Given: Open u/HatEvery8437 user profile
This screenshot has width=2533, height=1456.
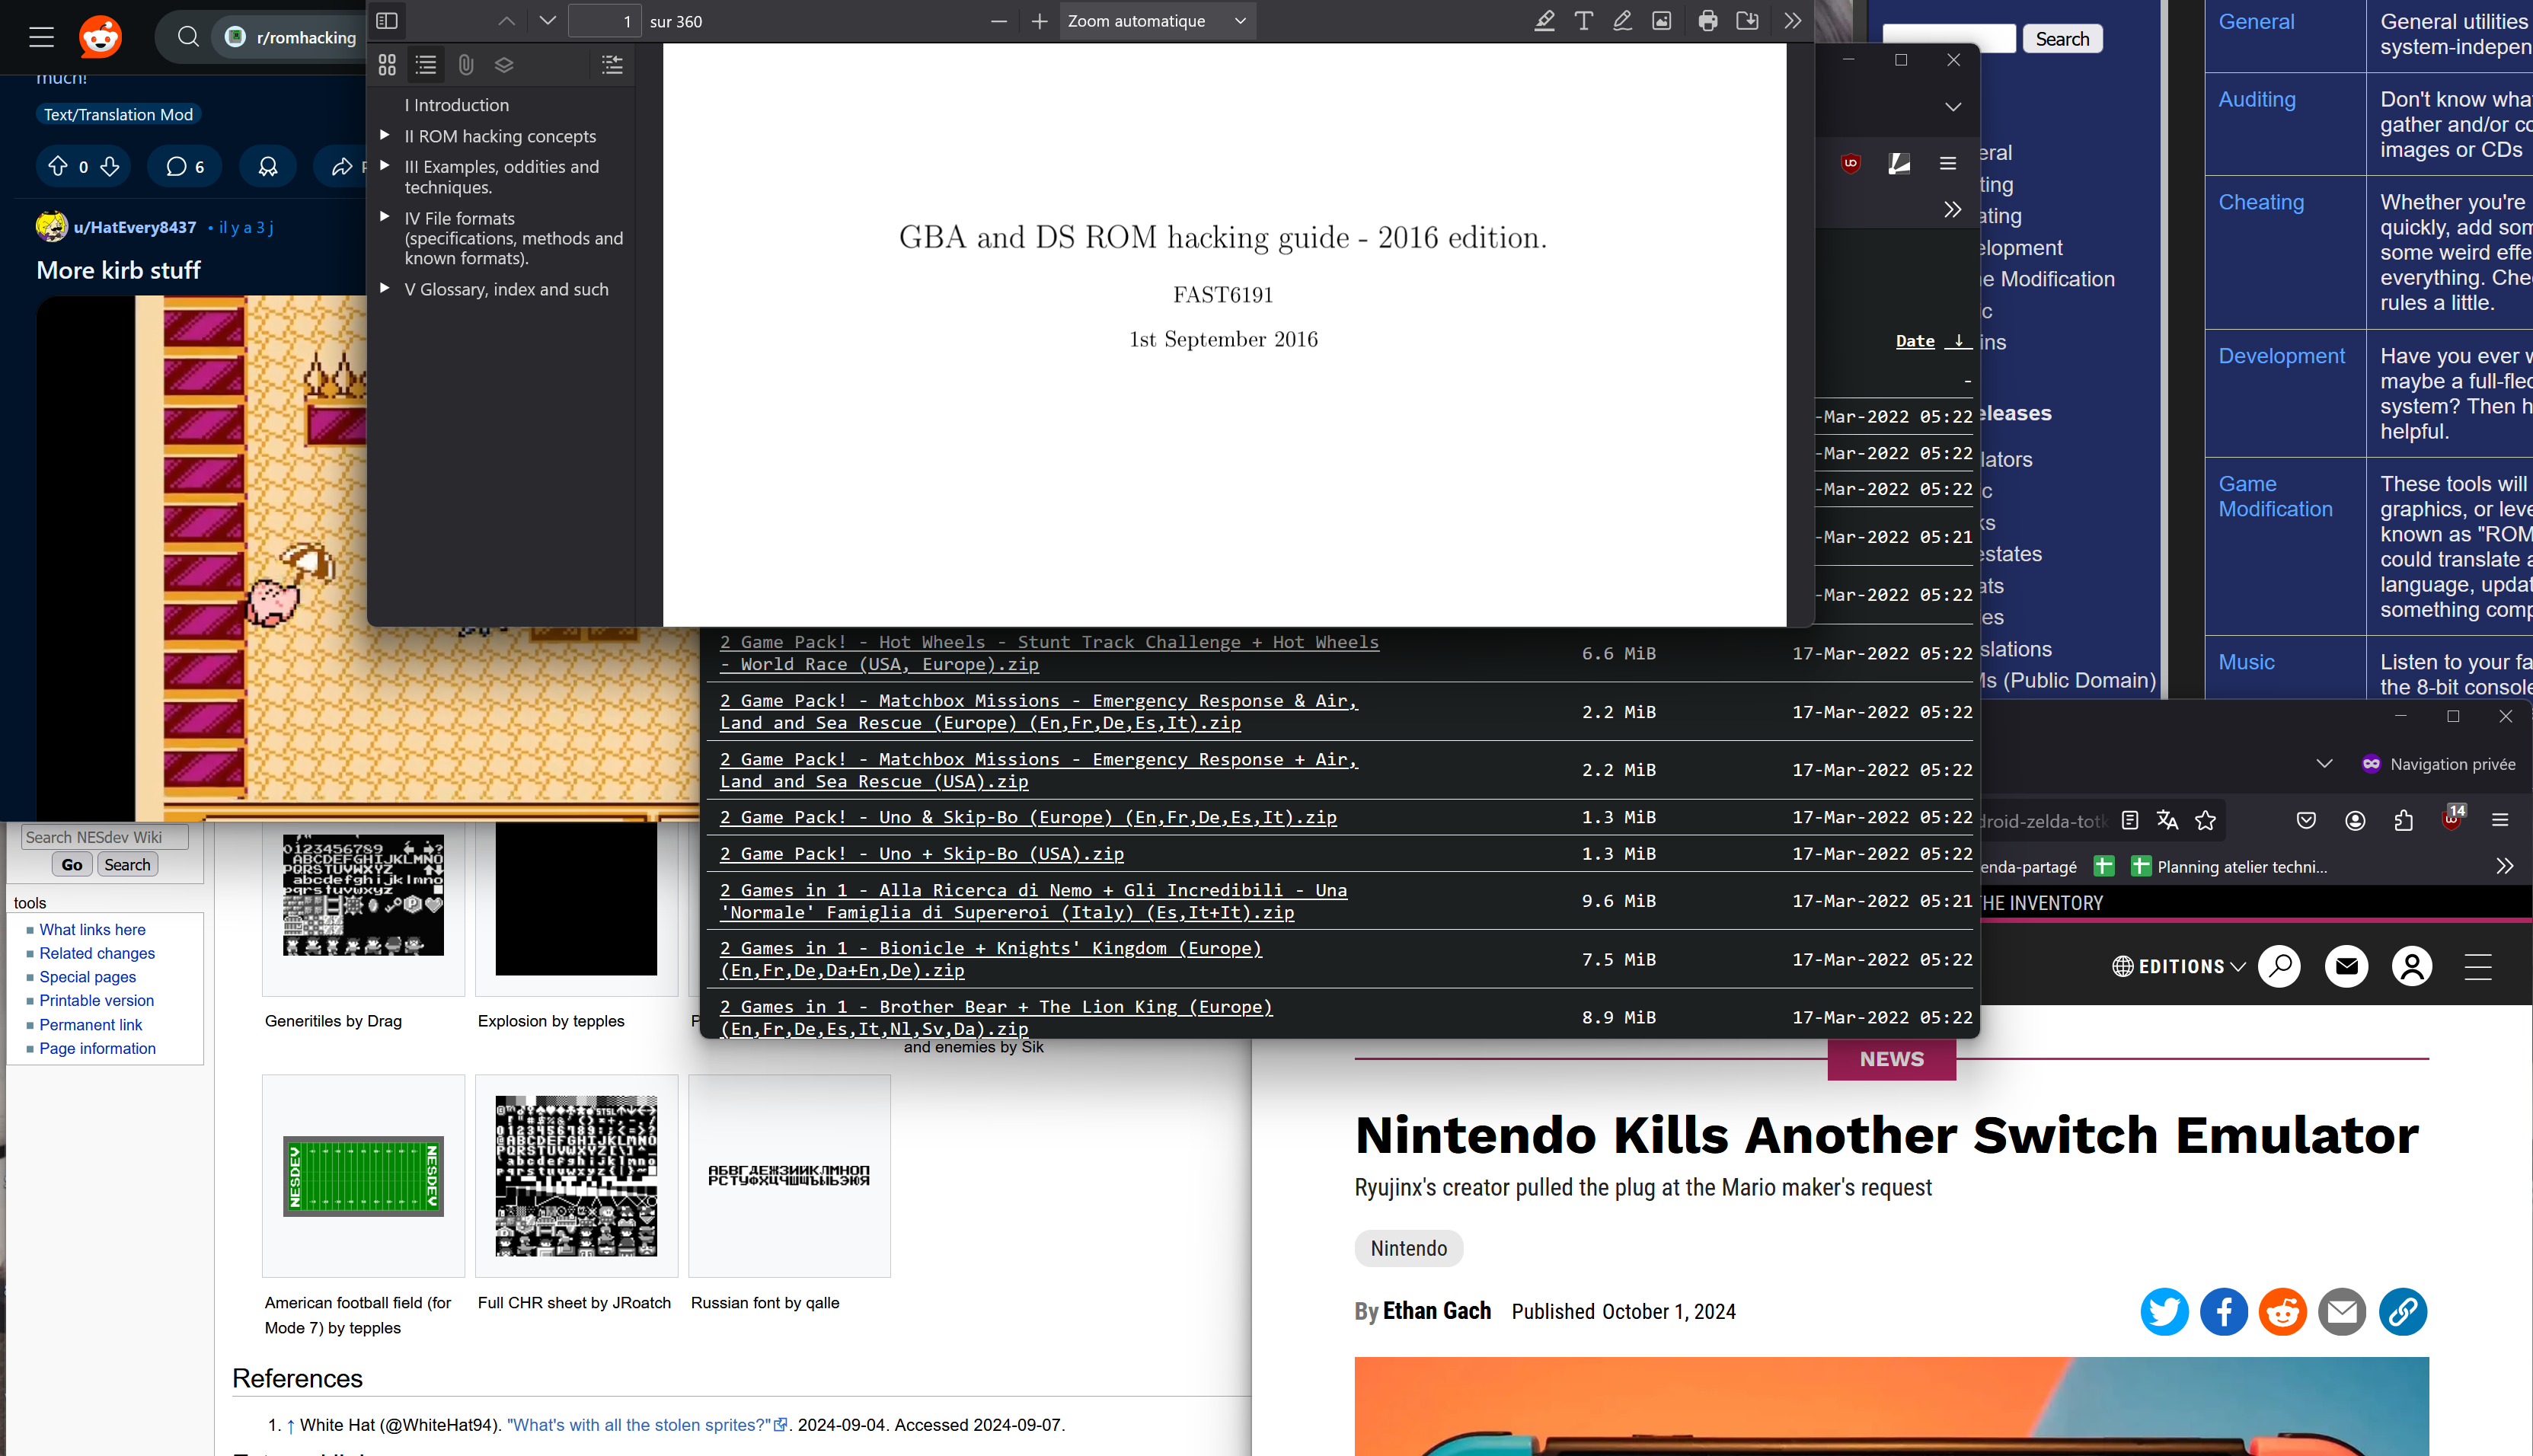Looking at the screenshot, I should tap(135, 227).
